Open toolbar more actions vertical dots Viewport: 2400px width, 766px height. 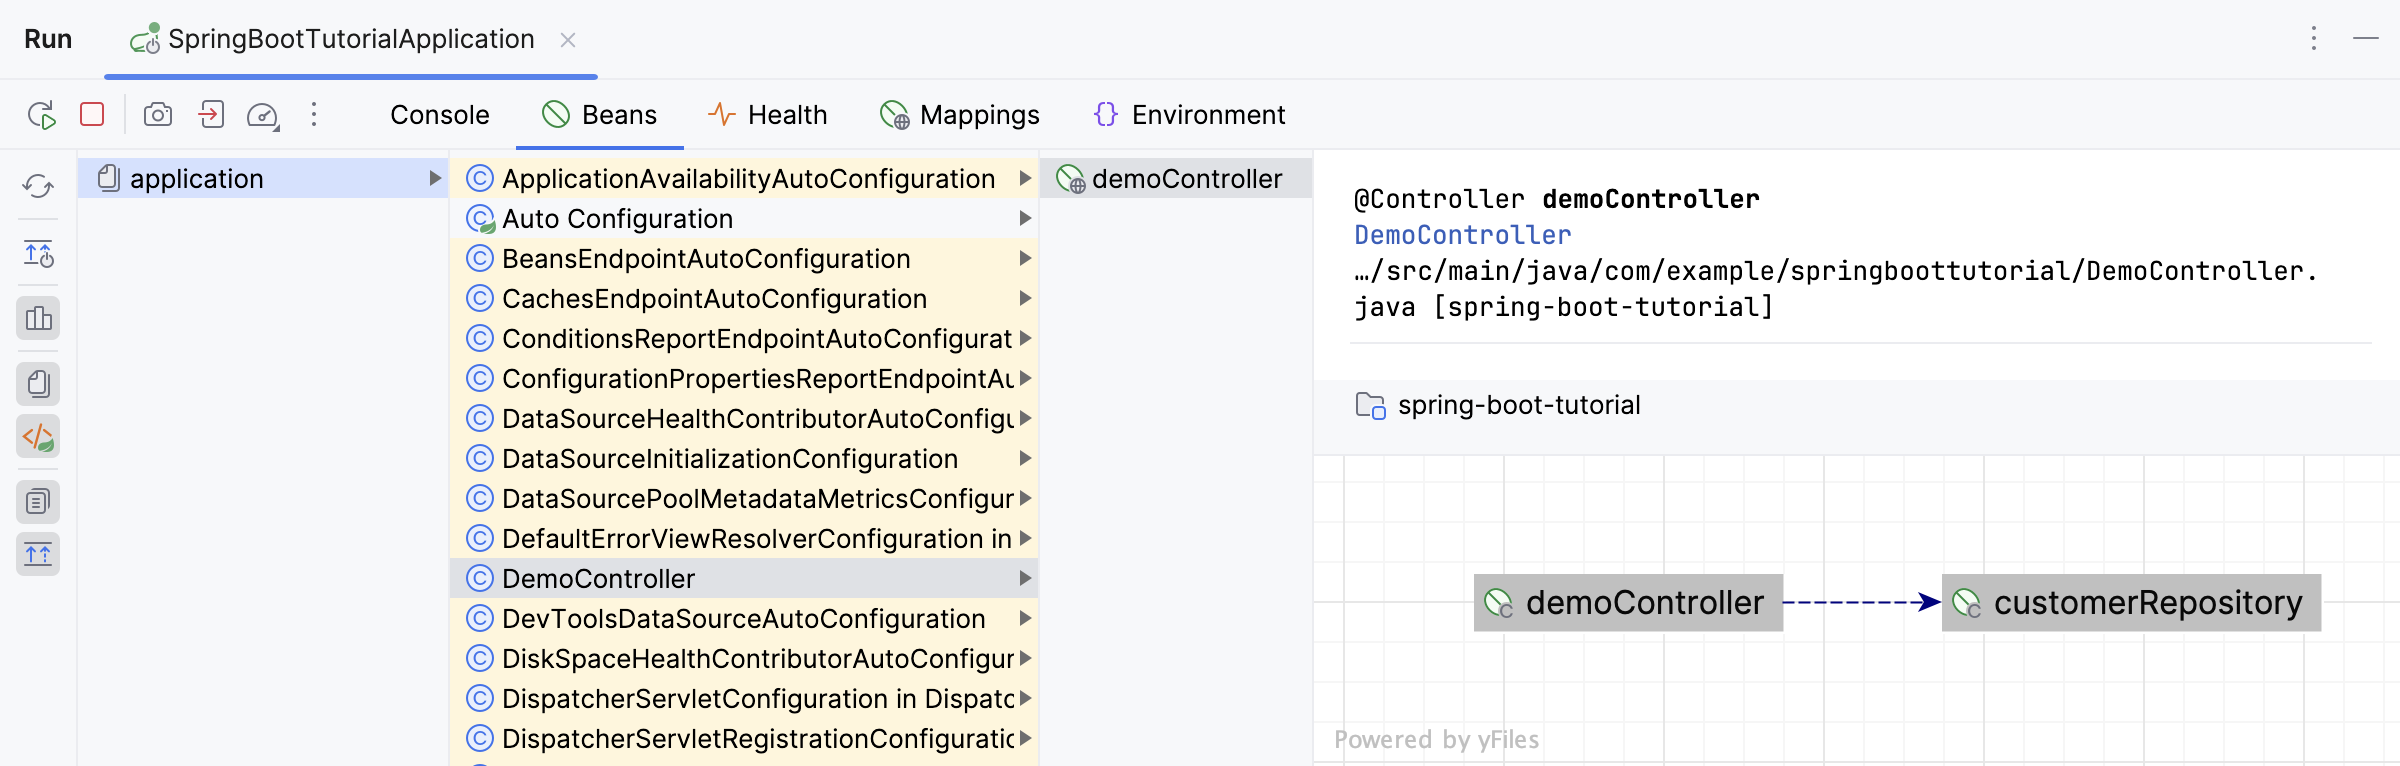point(314,115)
